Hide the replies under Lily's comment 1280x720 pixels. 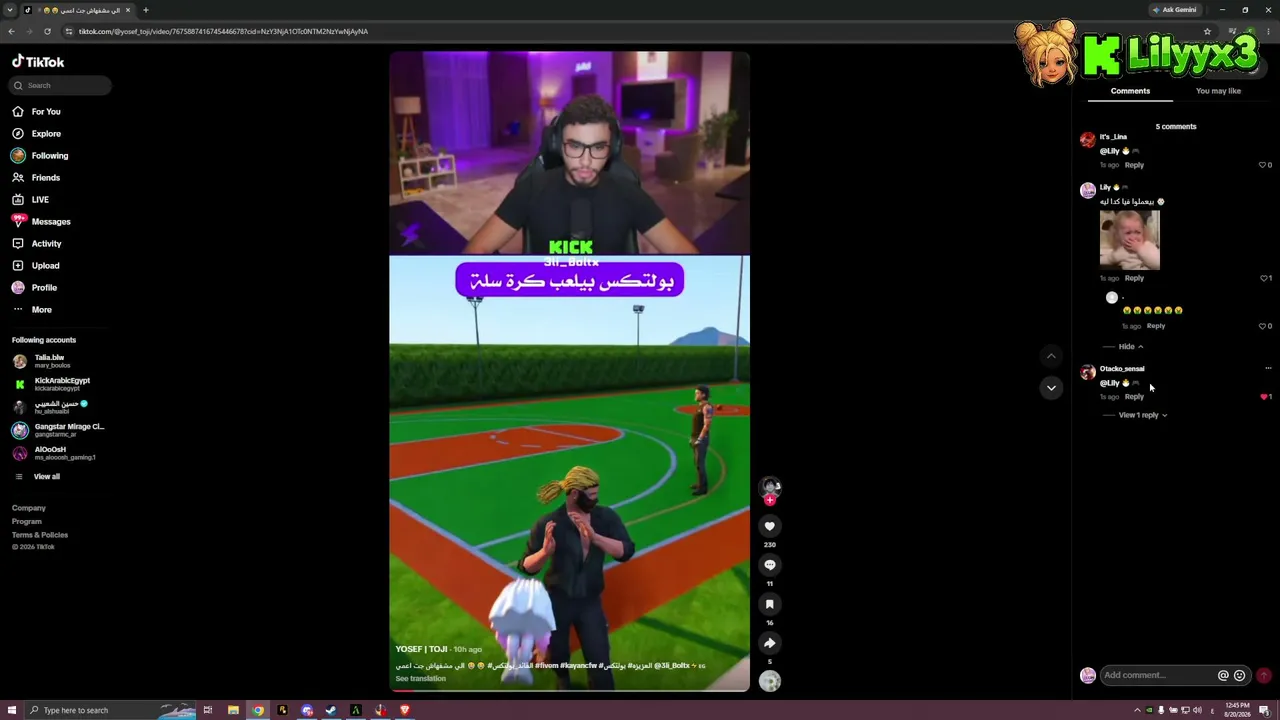tap(1131, 347)
